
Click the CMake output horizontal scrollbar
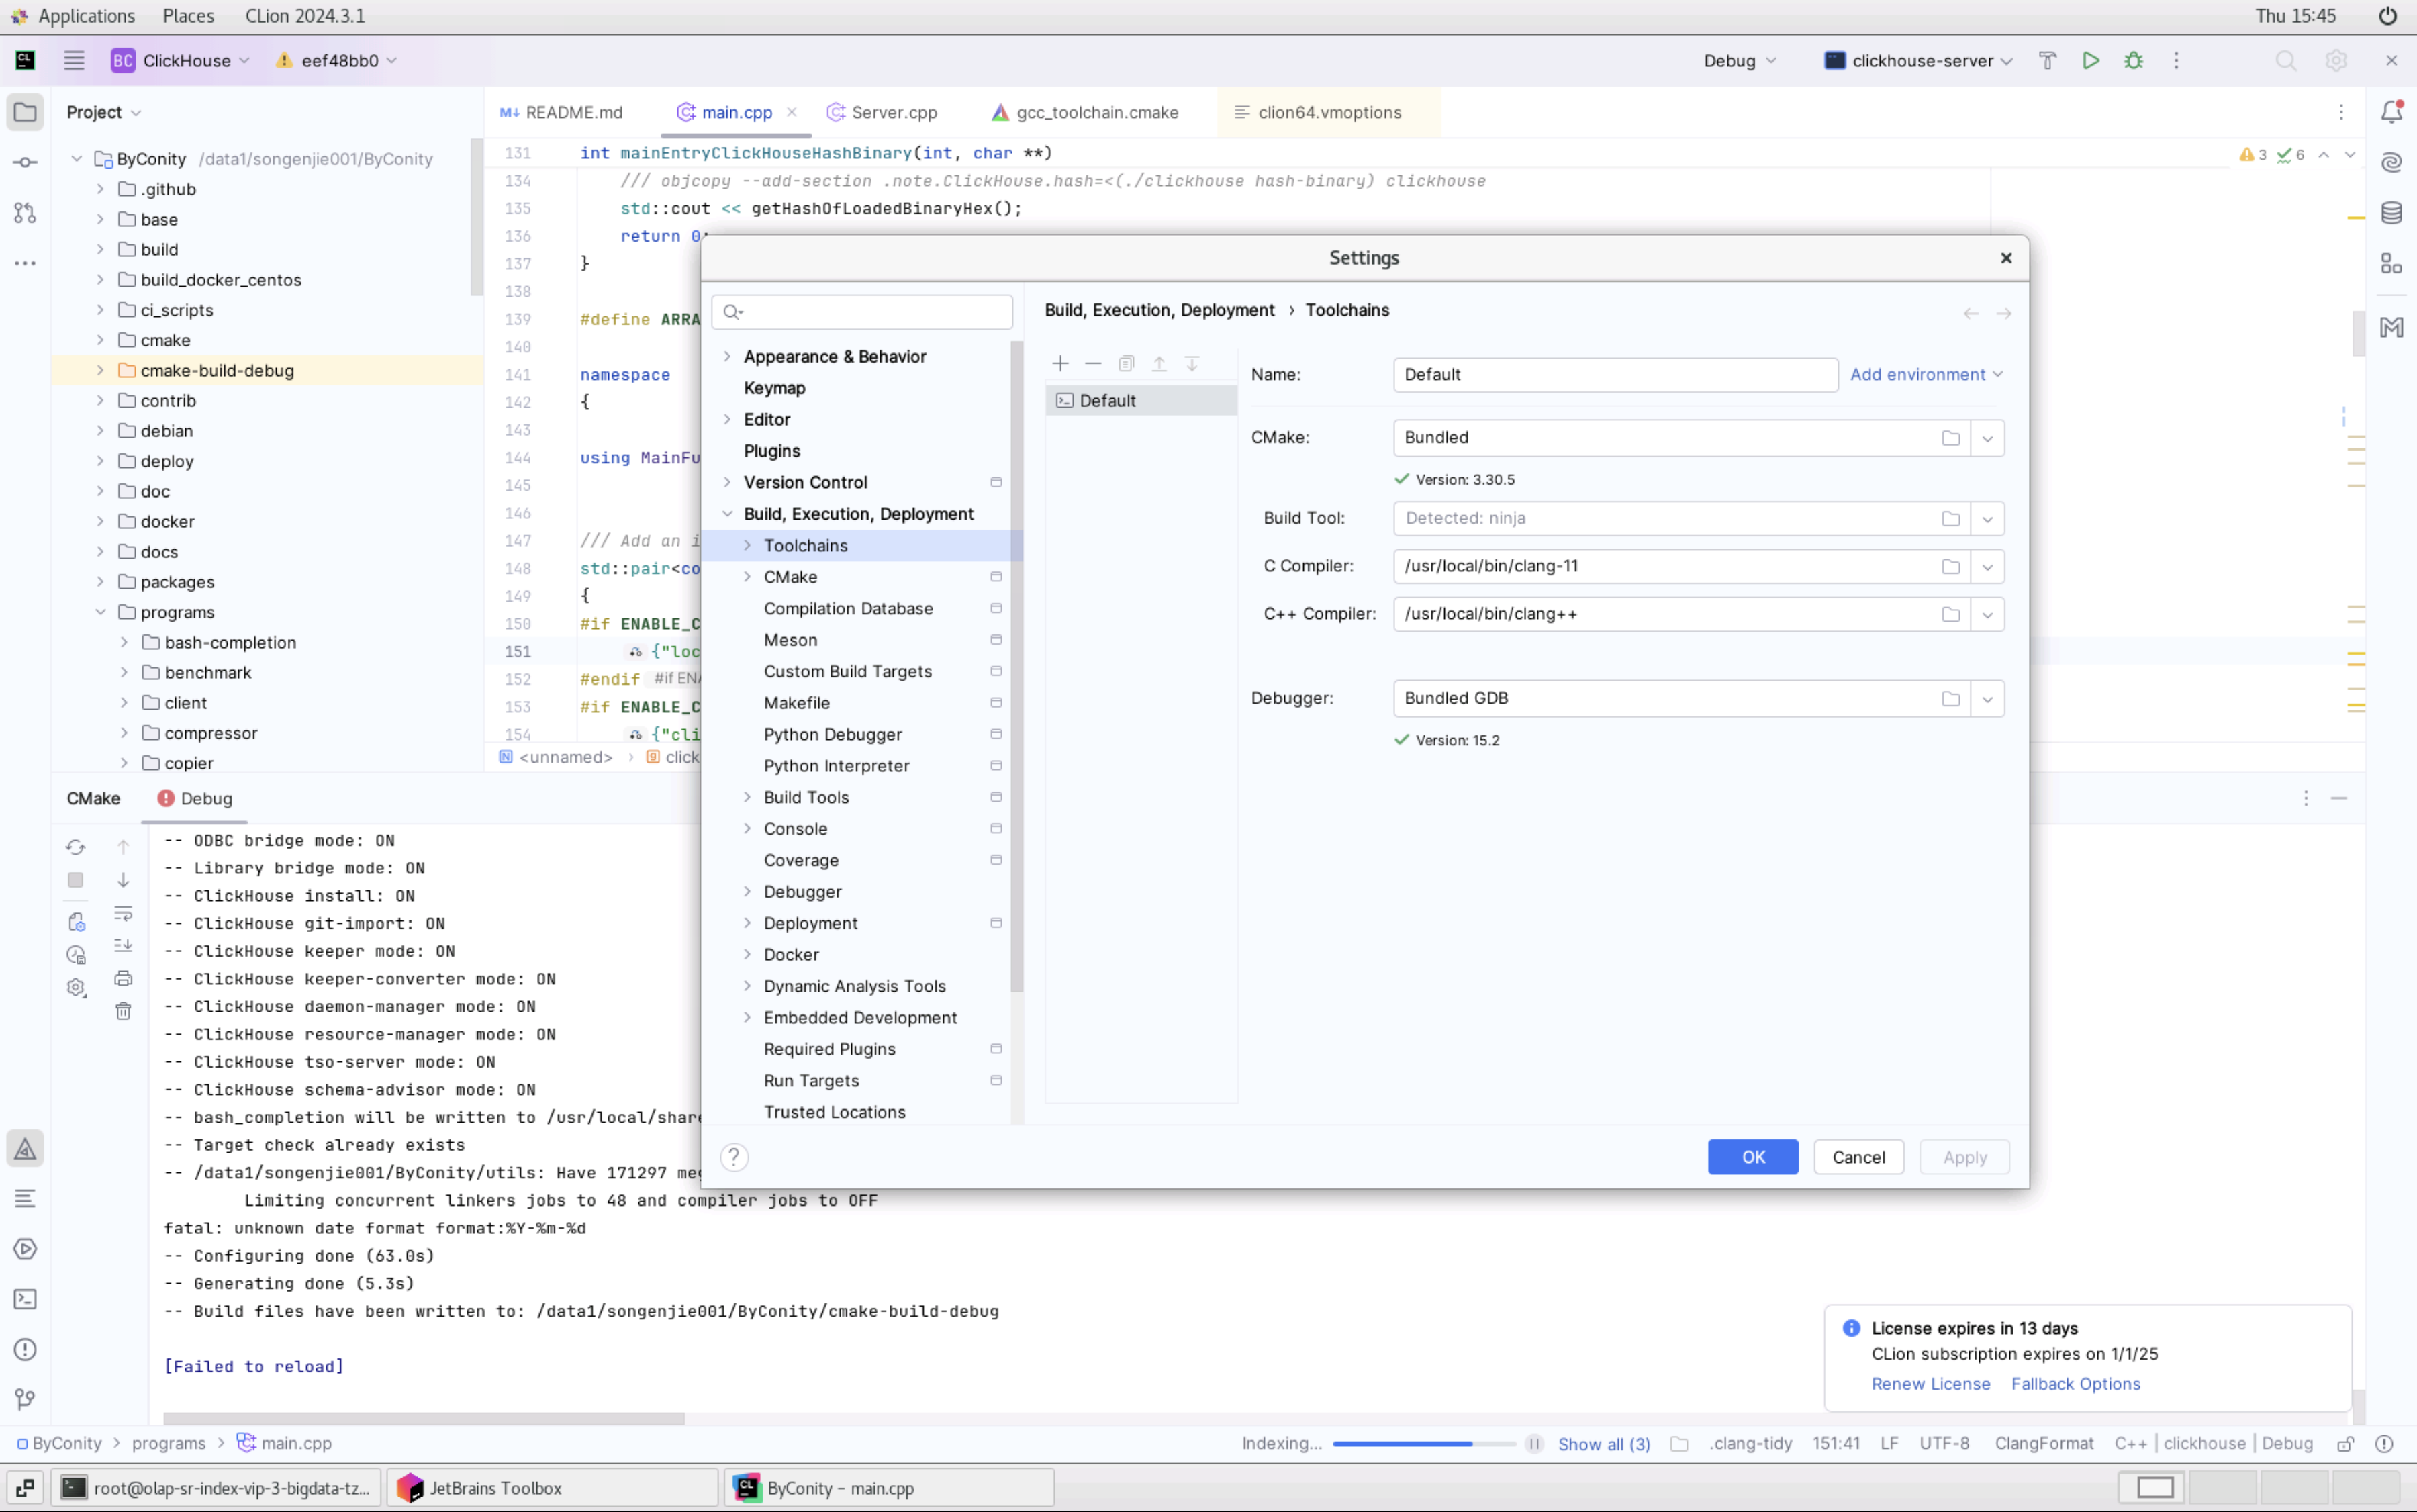424,1419
